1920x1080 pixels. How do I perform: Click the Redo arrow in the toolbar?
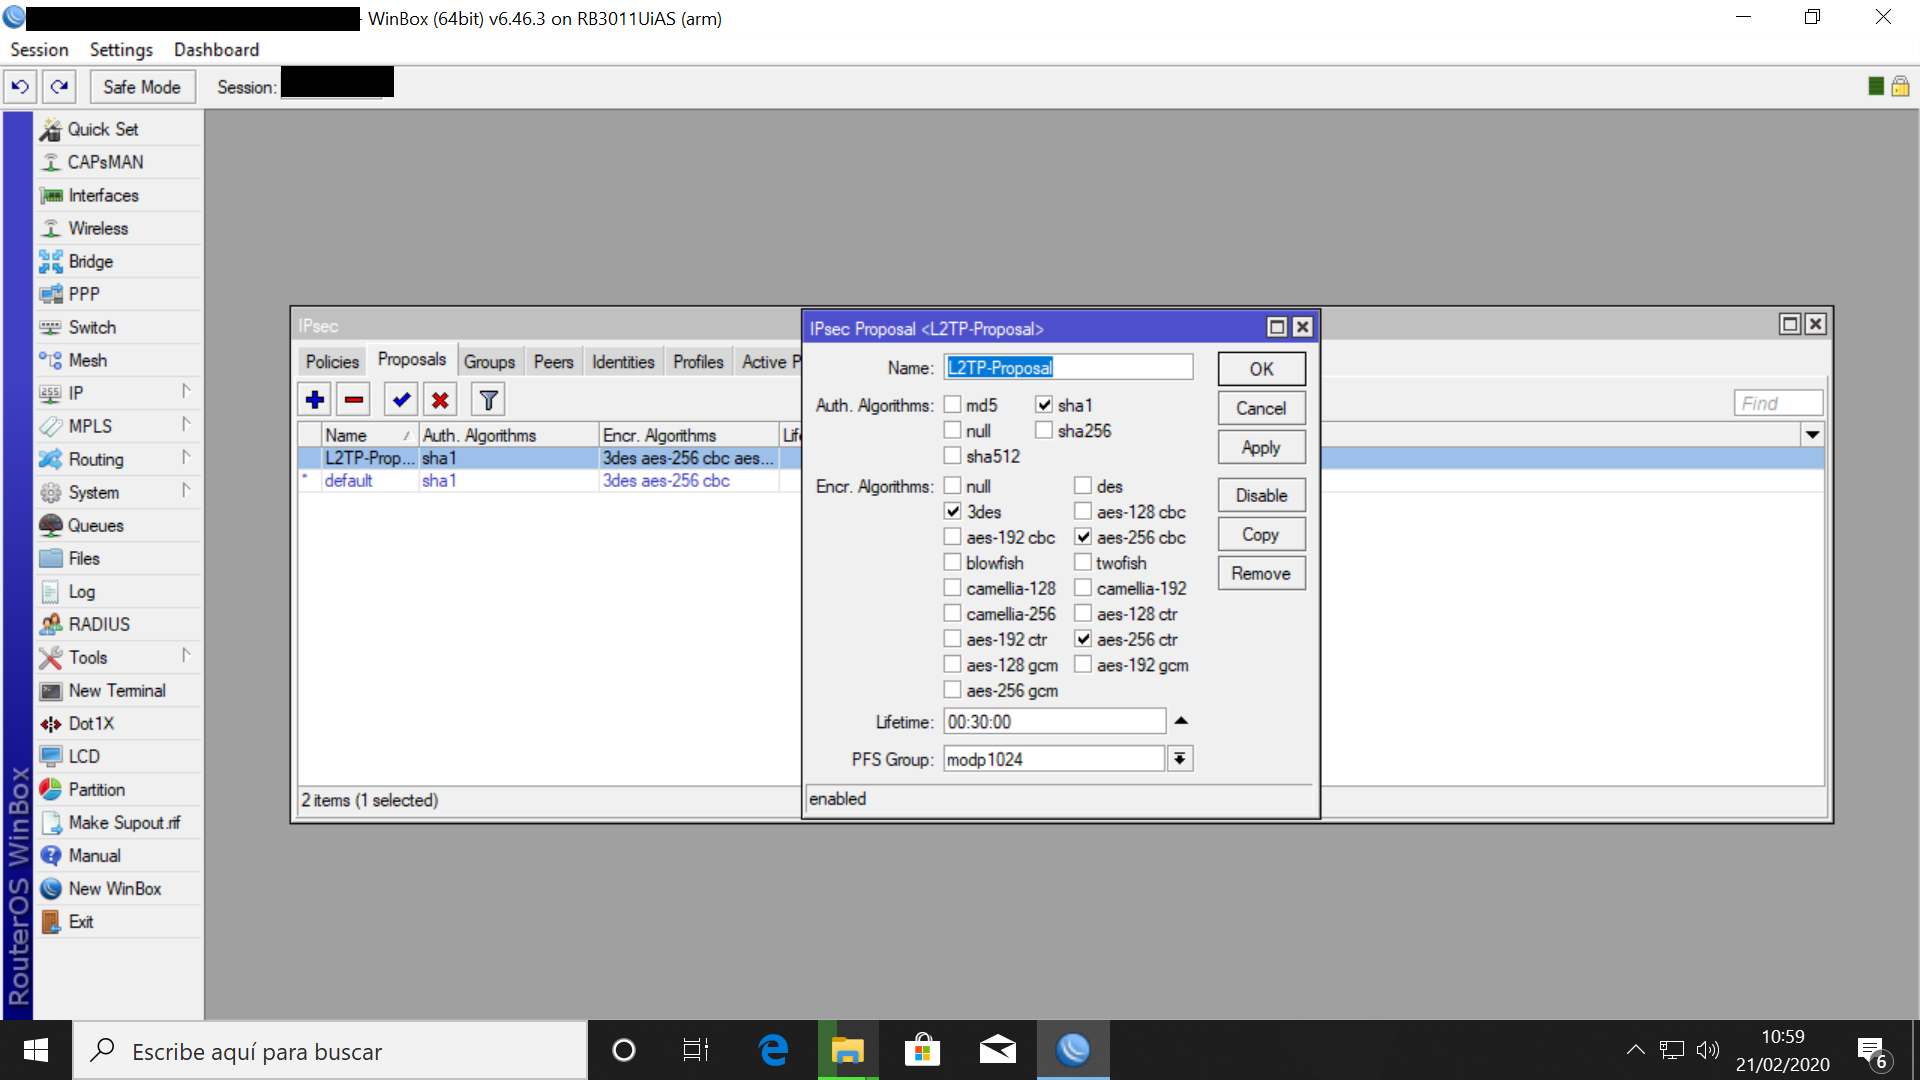pyautogui.click(x=60, y=87)
